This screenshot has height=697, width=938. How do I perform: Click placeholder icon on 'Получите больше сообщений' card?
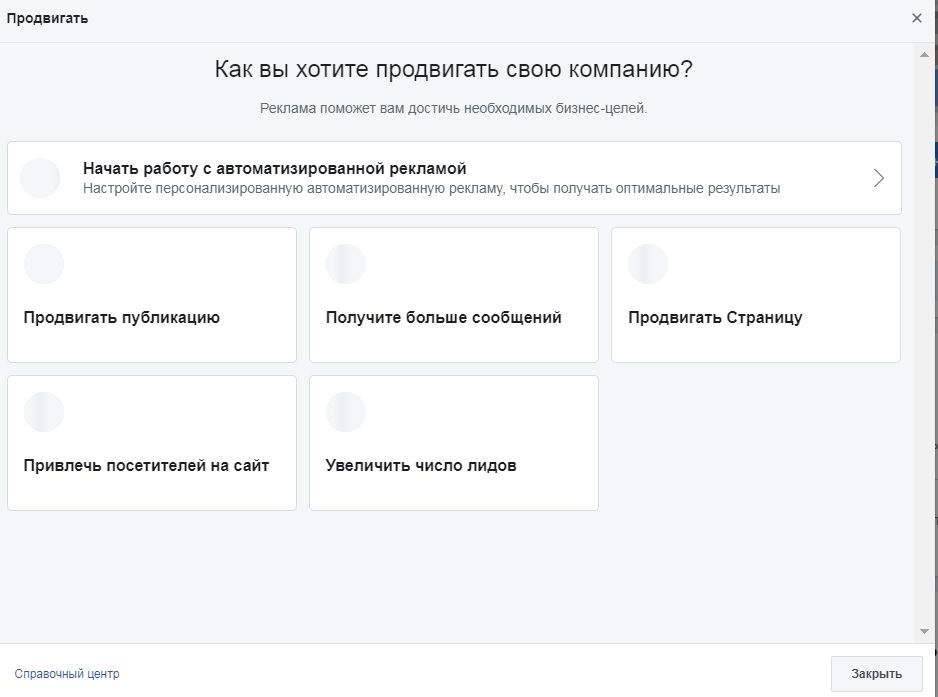tap(346, 264)
